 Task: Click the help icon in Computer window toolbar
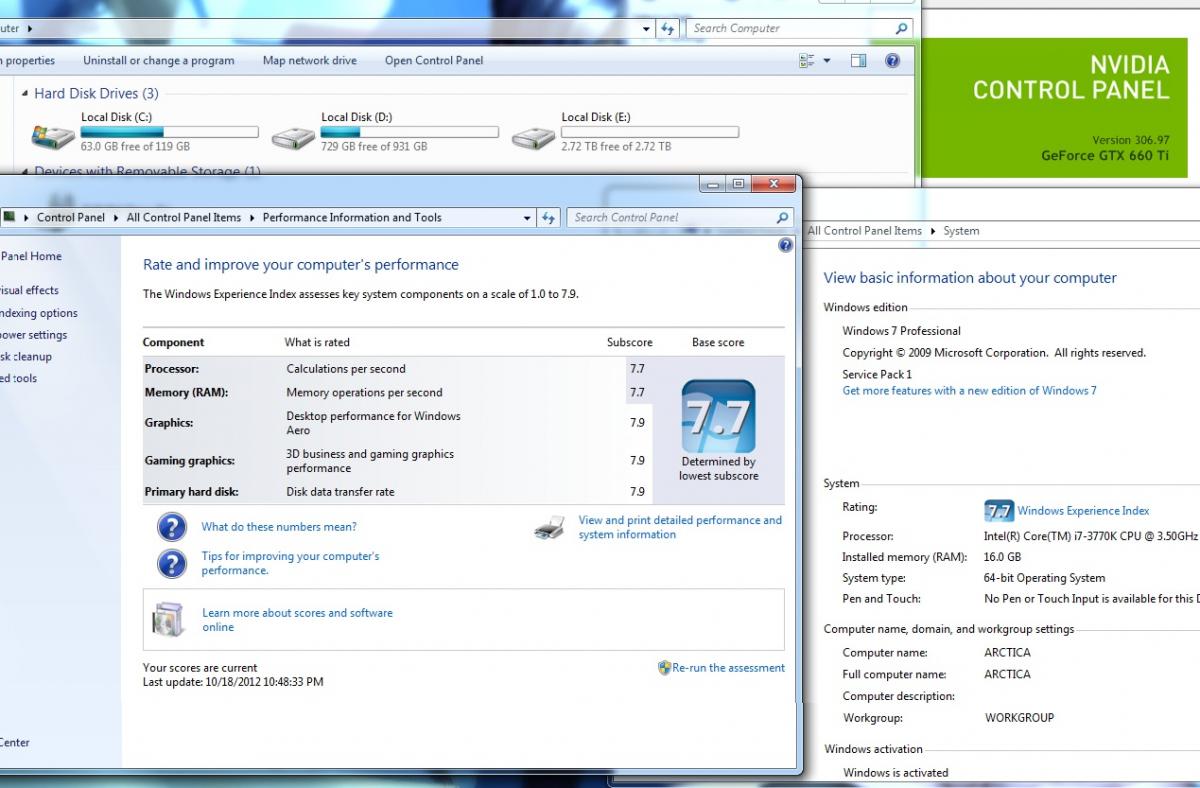(892, 61)
